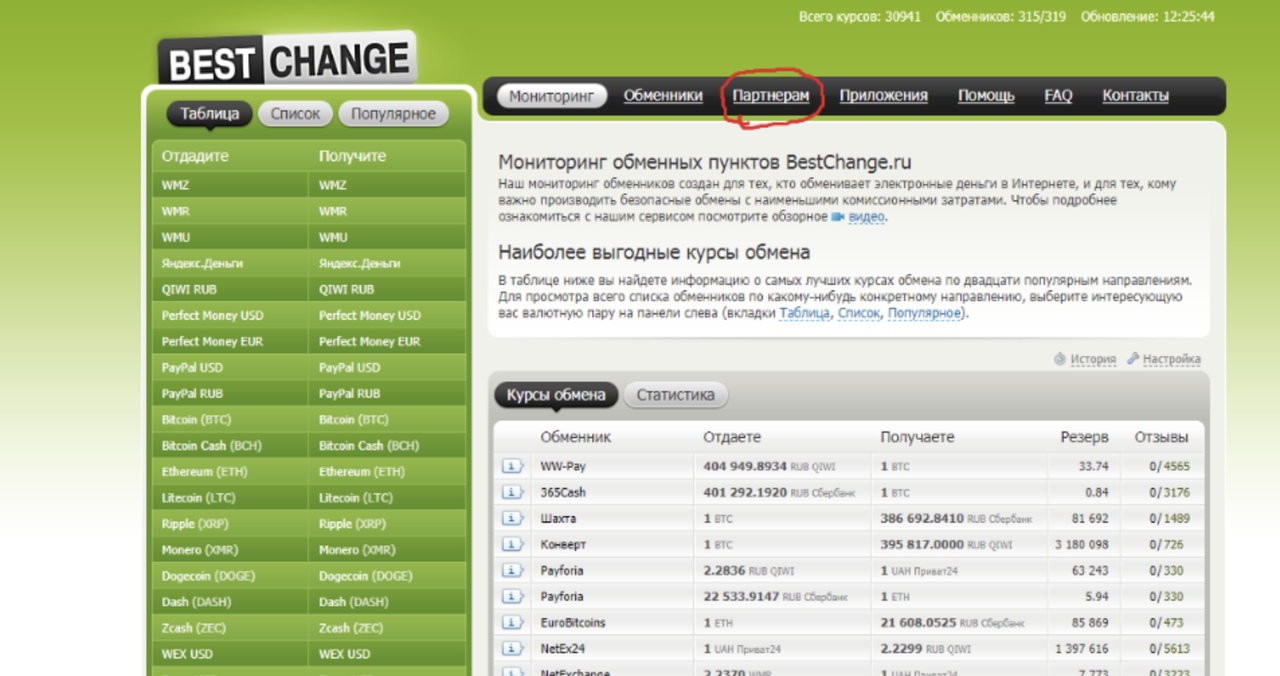Click the 365Cash exchanger name
Screen dimensions: 1280x676
(563, 492)
